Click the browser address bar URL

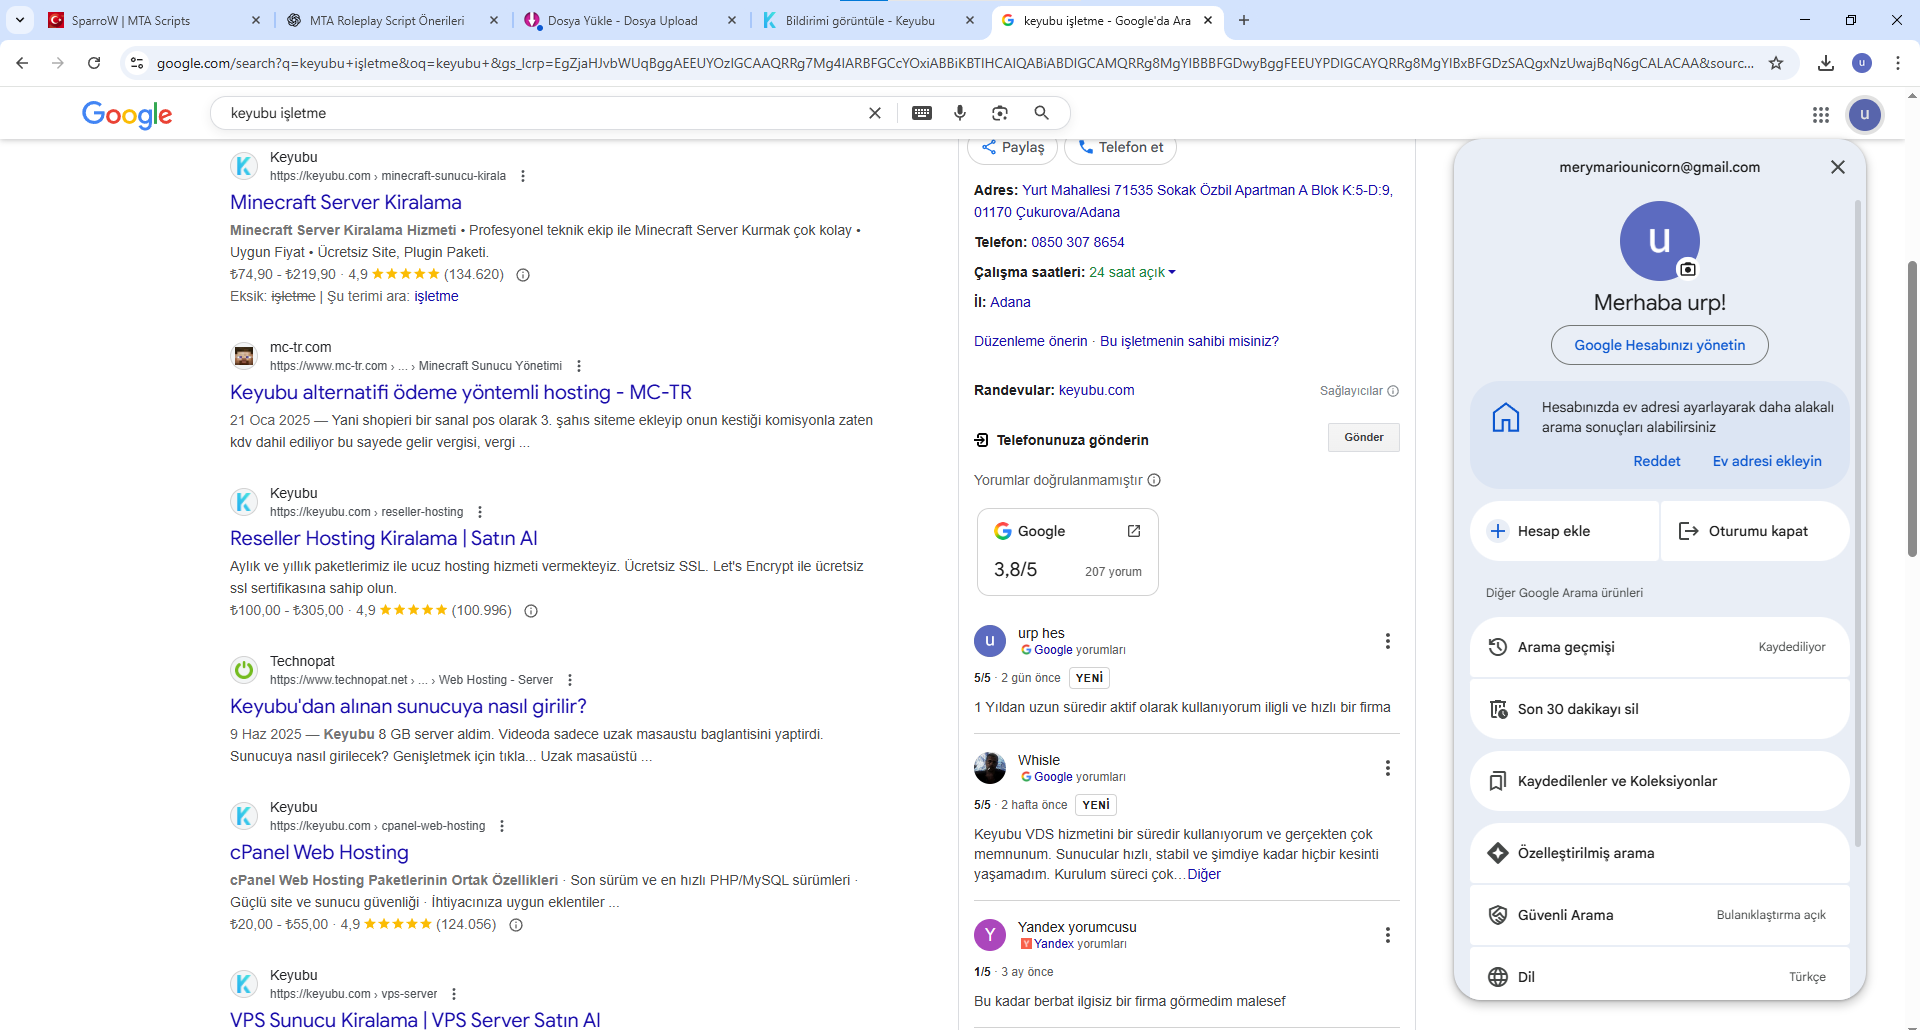(955, 63)
